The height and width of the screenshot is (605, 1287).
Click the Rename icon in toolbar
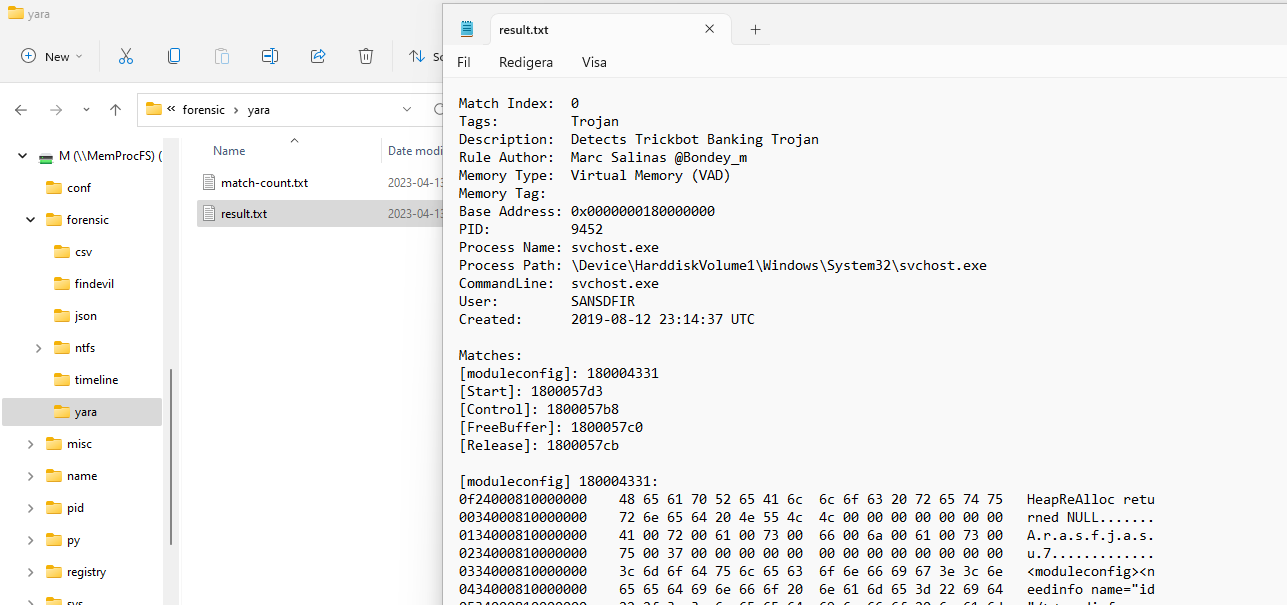point(269,57)
